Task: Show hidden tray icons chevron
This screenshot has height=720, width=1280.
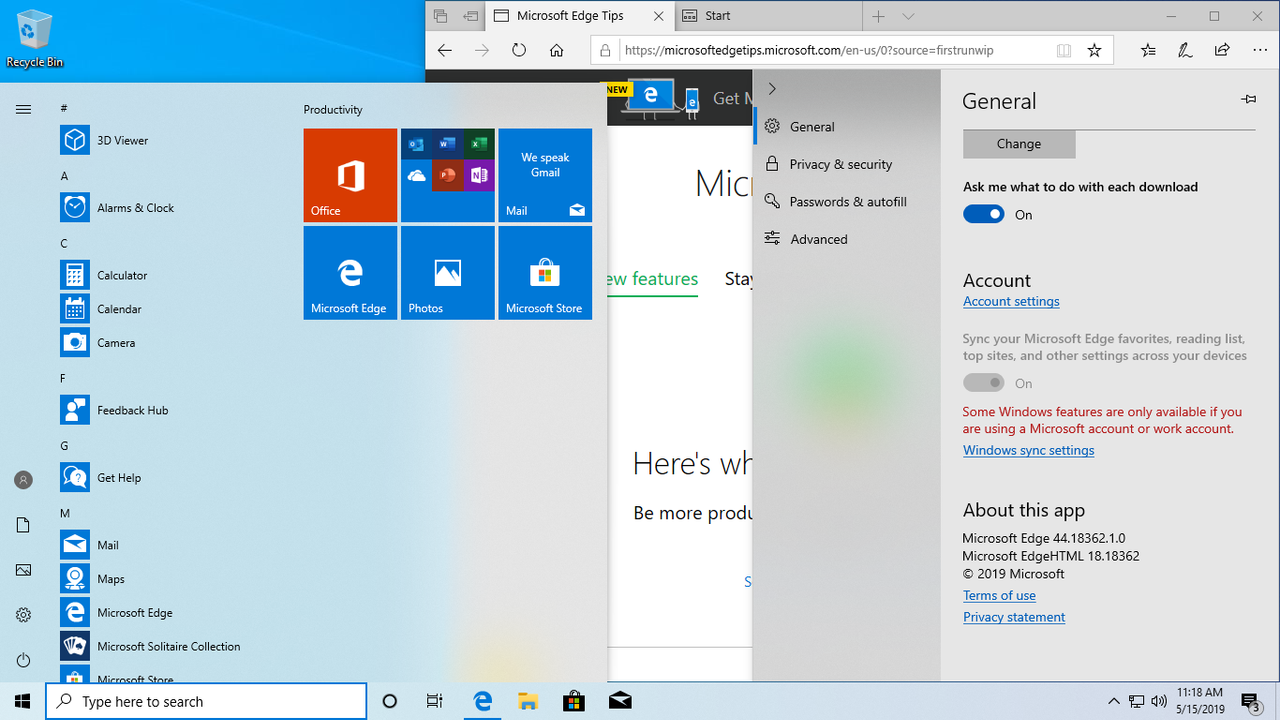Action: click(1114, 701)
